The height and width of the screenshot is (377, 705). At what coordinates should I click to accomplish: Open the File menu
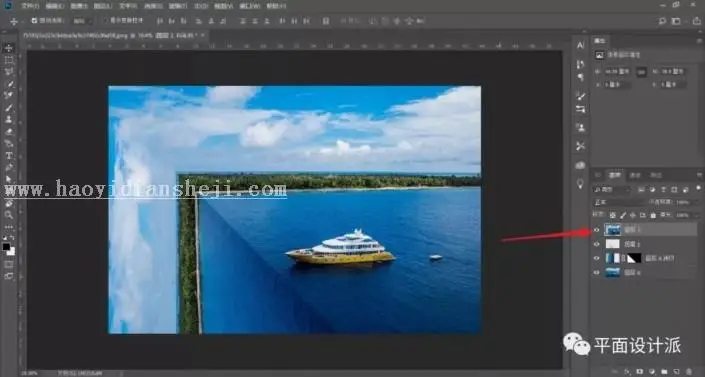(31, 6)
